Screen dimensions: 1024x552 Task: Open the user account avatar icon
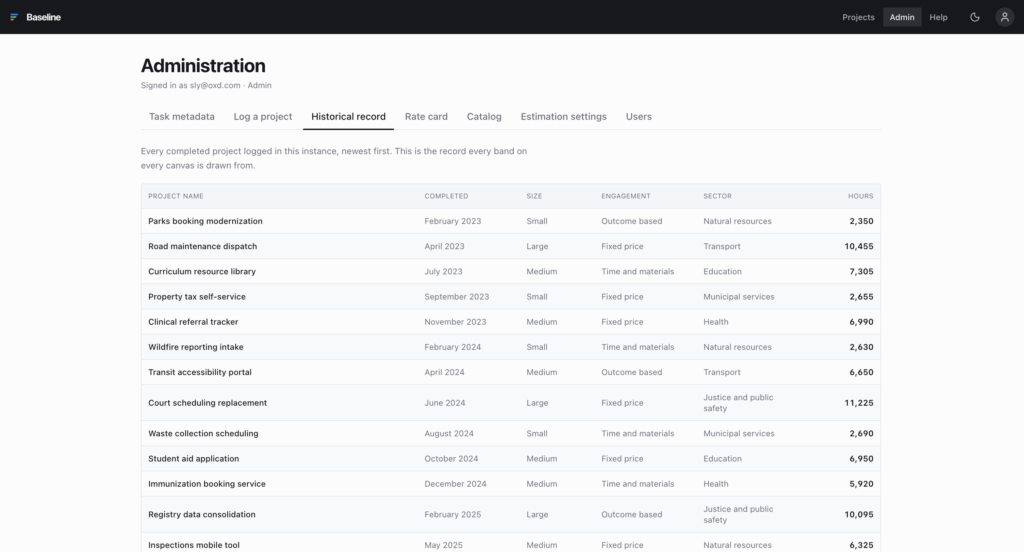tap(1004, 17)
